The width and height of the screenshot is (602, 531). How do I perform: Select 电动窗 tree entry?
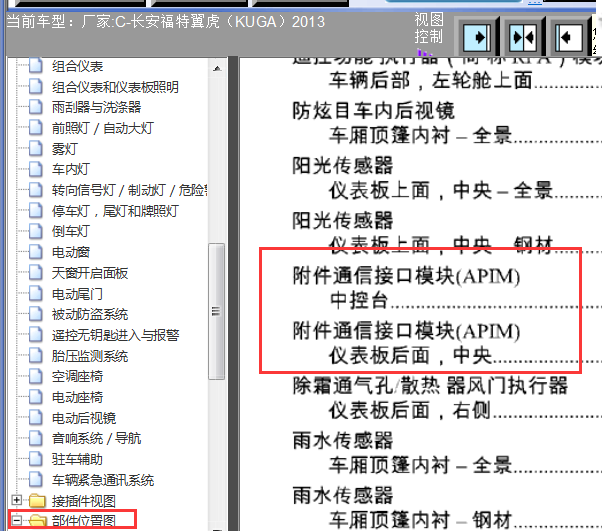tap(71, 252)
